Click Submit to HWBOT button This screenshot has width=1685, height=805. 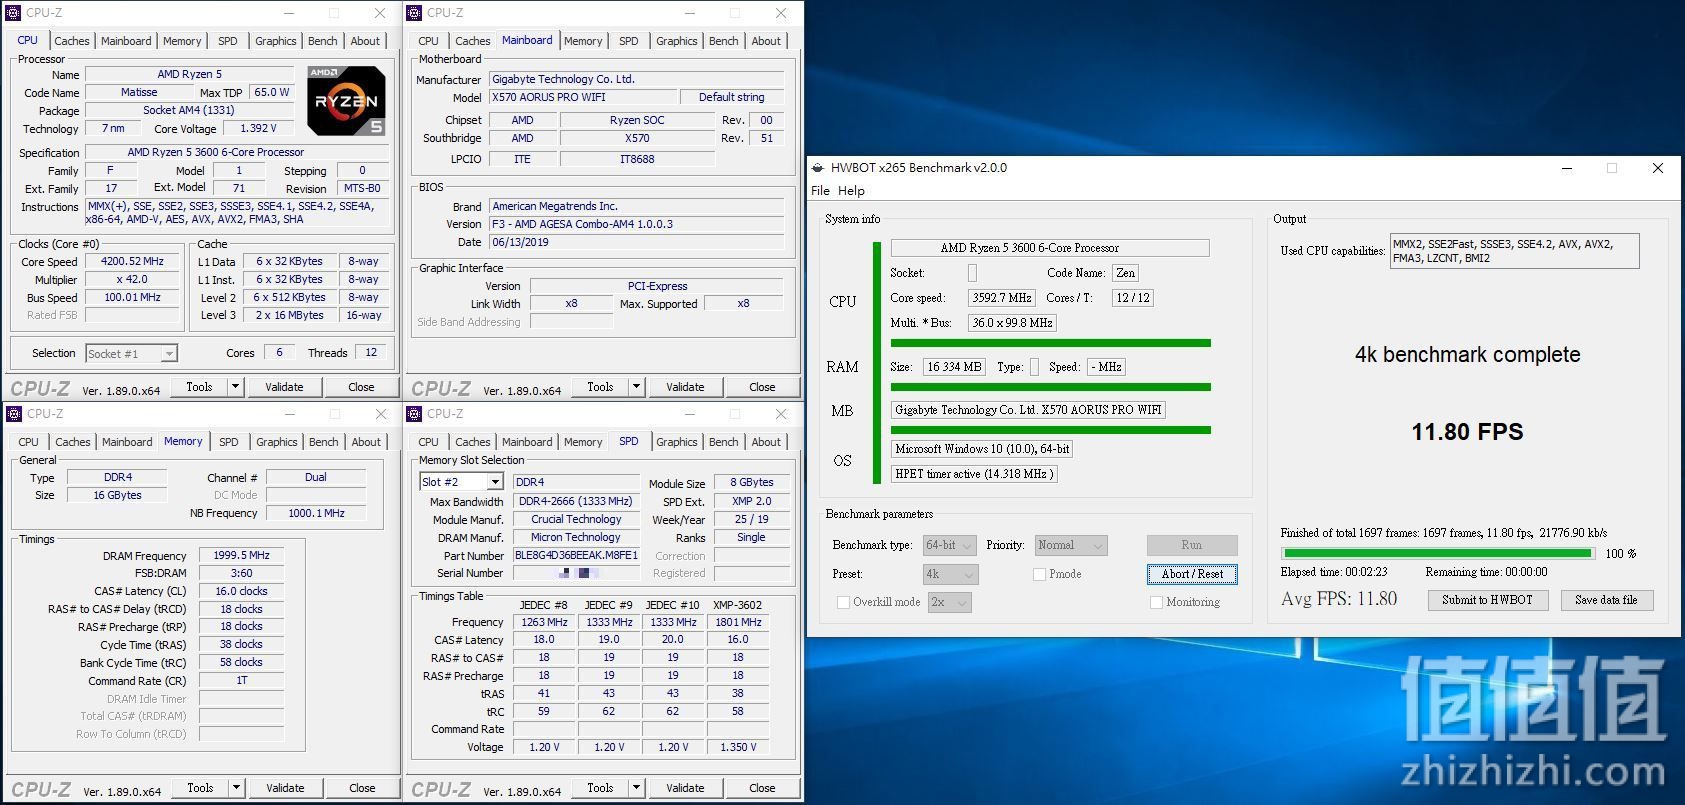tap(1487, 600)
